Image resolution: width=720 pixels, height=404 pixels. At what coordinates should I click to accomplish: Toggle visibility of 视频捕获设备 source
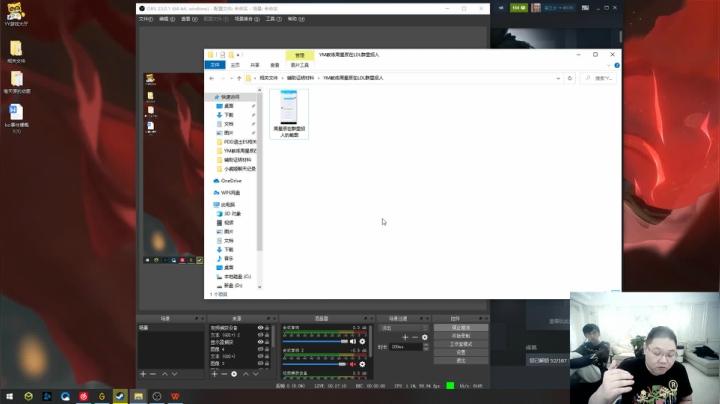tap(260, 328)
